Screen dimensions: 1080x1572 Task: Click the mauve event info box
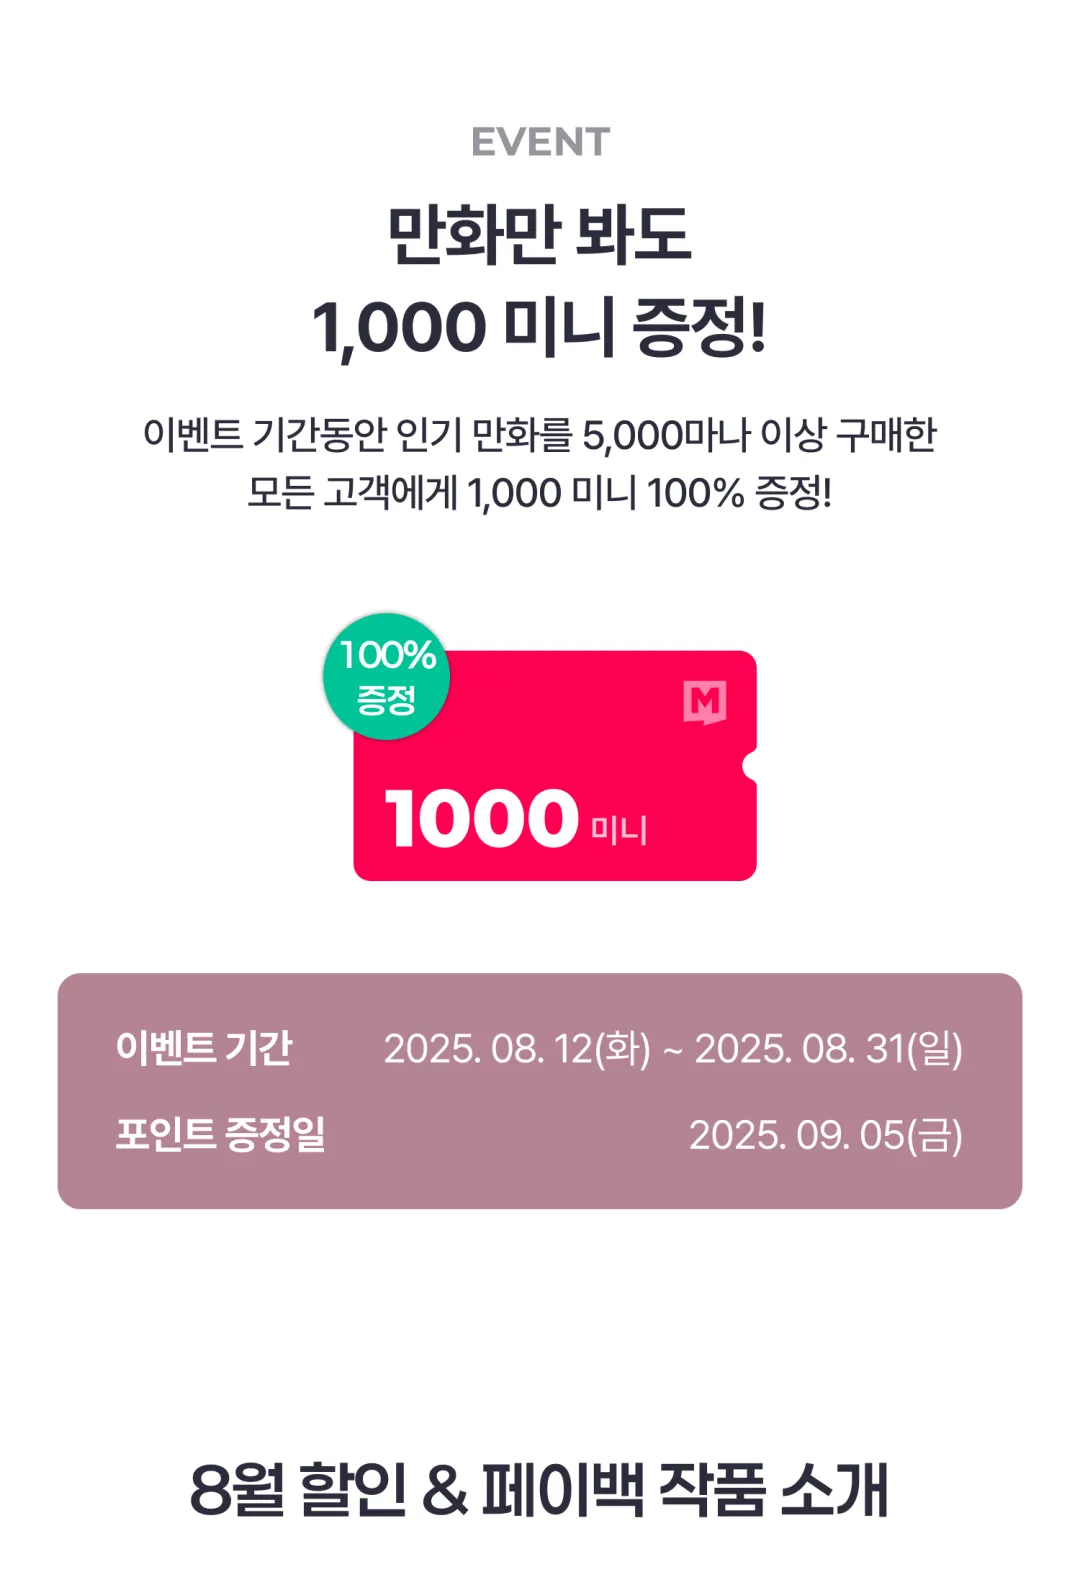(540, 1091)
